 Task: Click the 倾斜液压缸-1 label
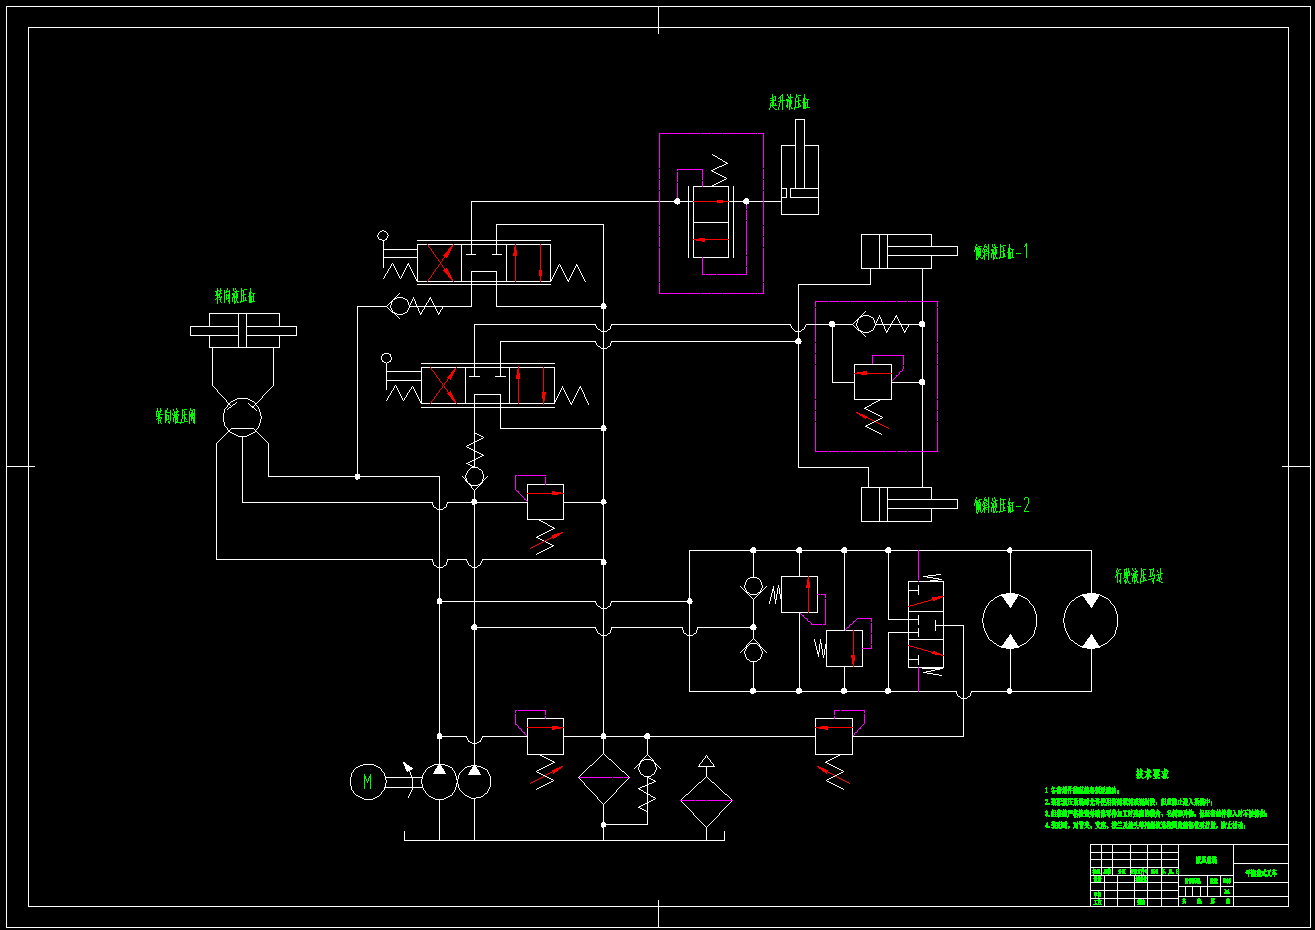pyautogui.click(x=1001, y=252)
